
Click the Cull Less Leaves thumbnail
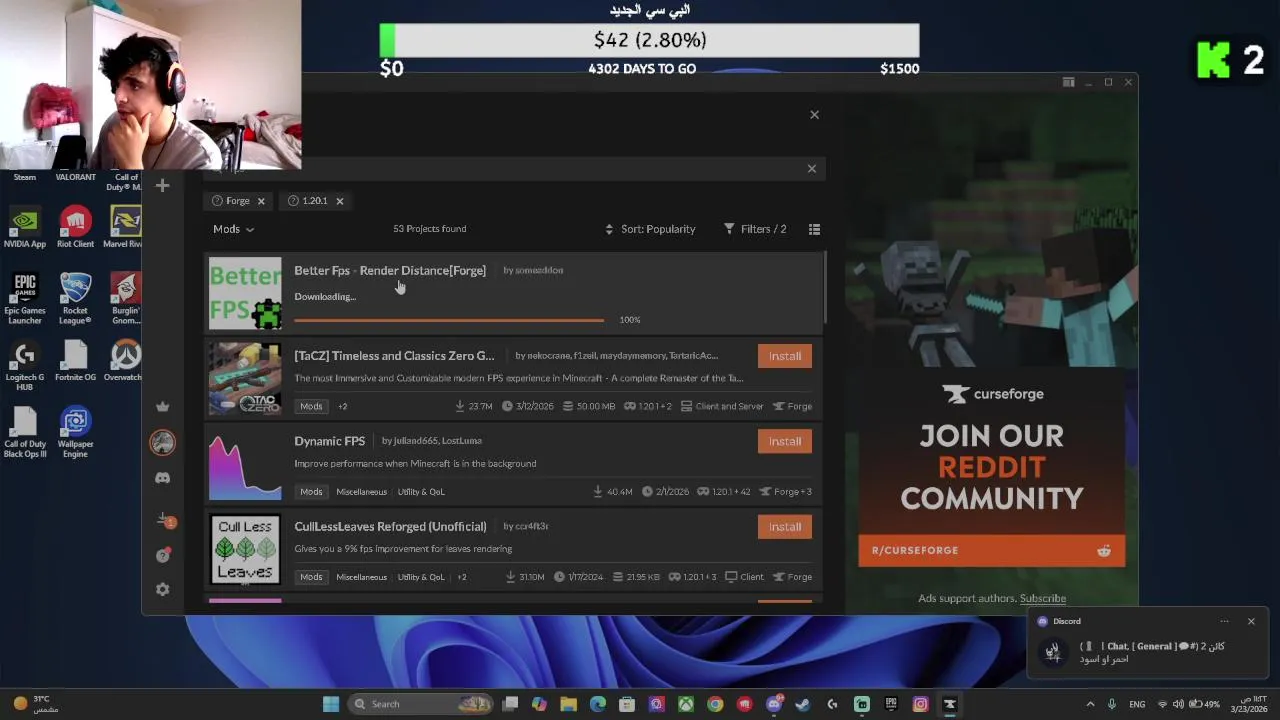[245, 549]
